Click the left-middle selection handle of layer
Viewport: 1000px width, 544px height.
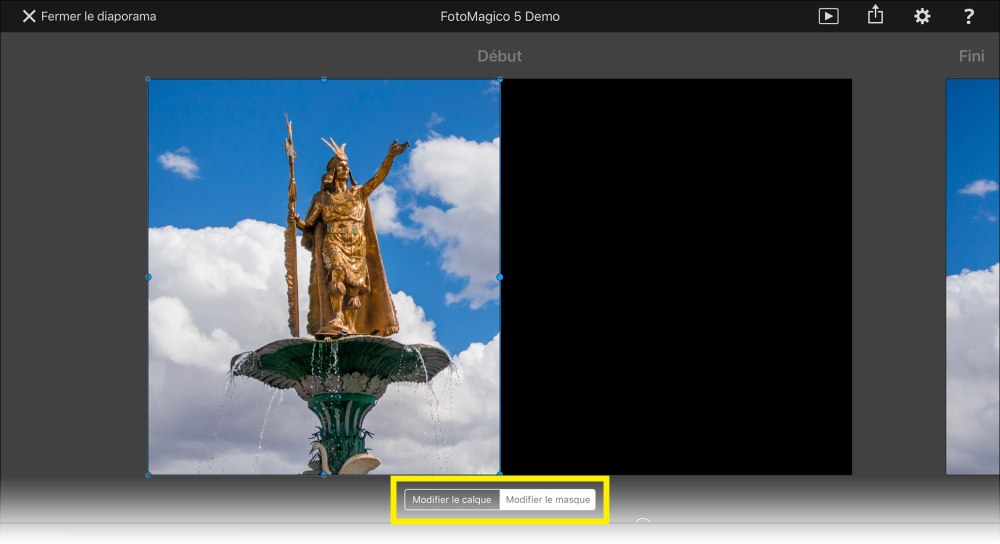coord(149,277)
